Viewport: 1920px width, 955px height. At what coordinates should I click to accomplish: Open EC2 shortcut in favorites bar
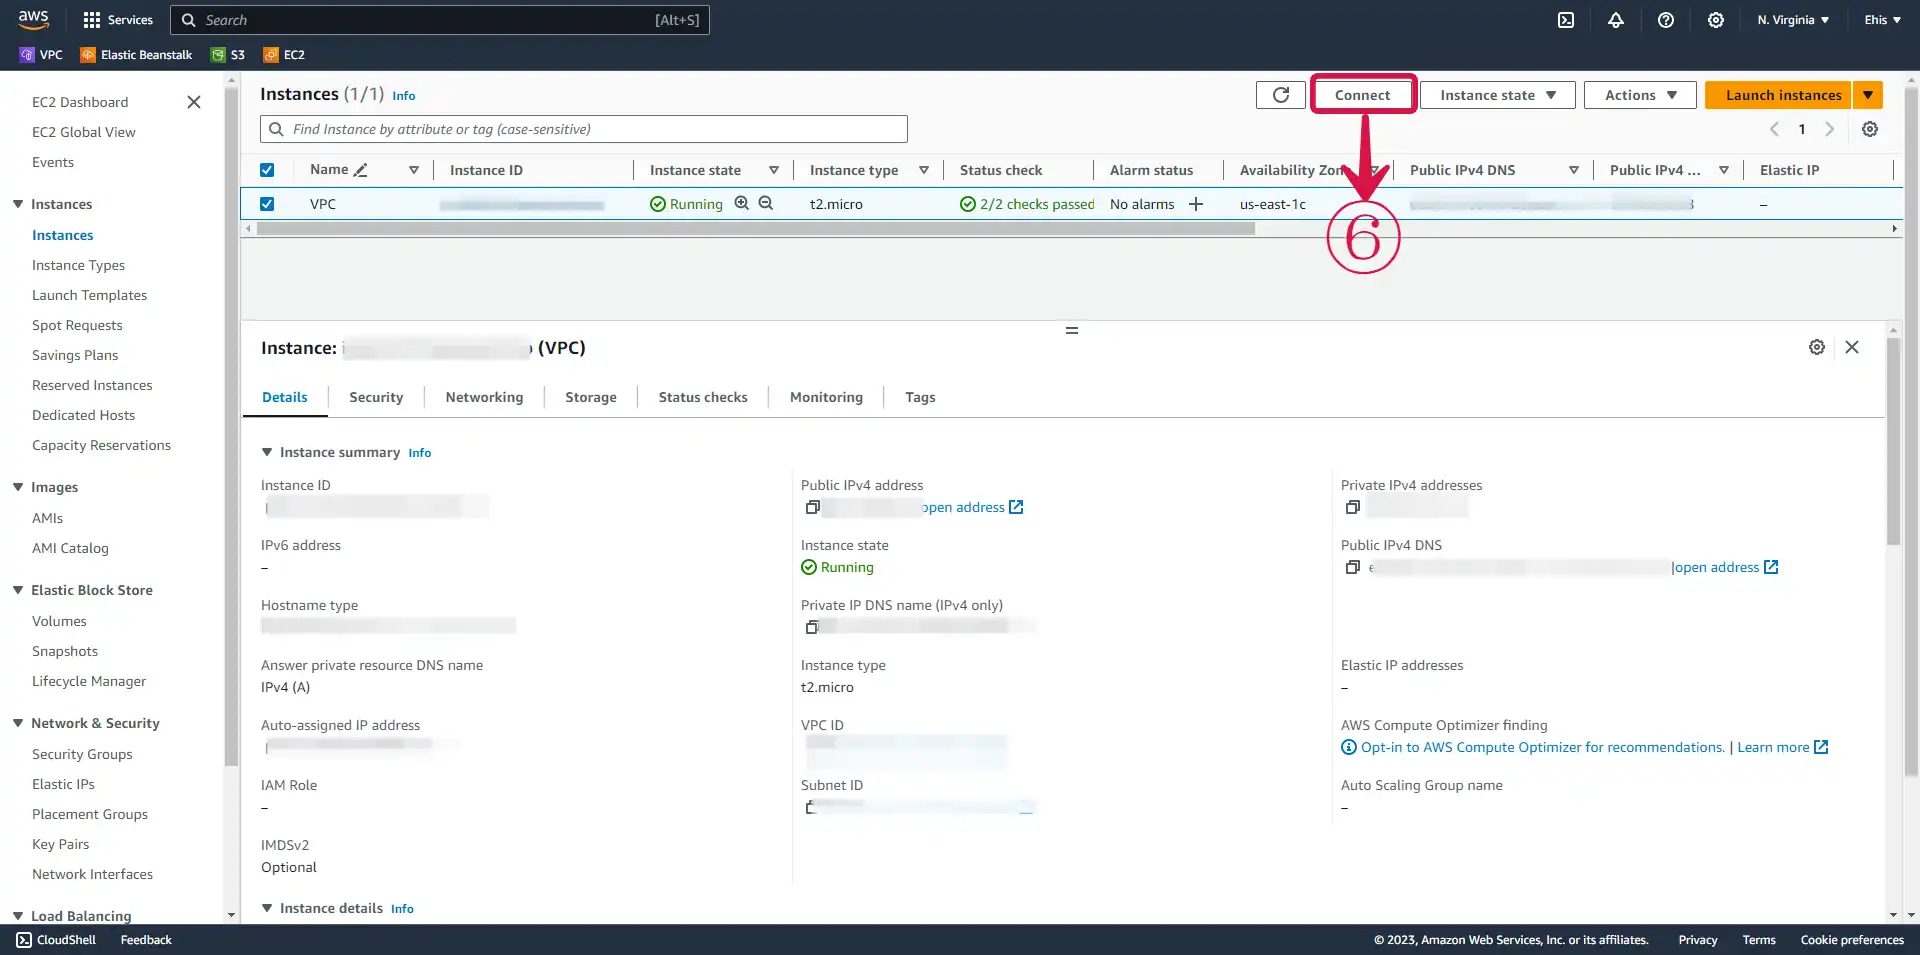[284, 55]
